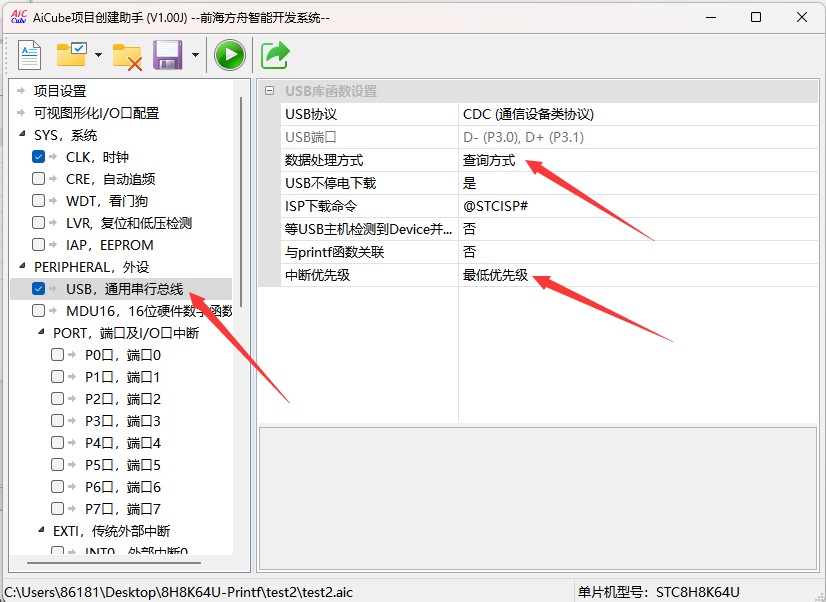Image resolution: width=826 pixels, height=602 pixels.
Task: Click value 否 for 与printf函数关联 row
Action: click(638, 252)
